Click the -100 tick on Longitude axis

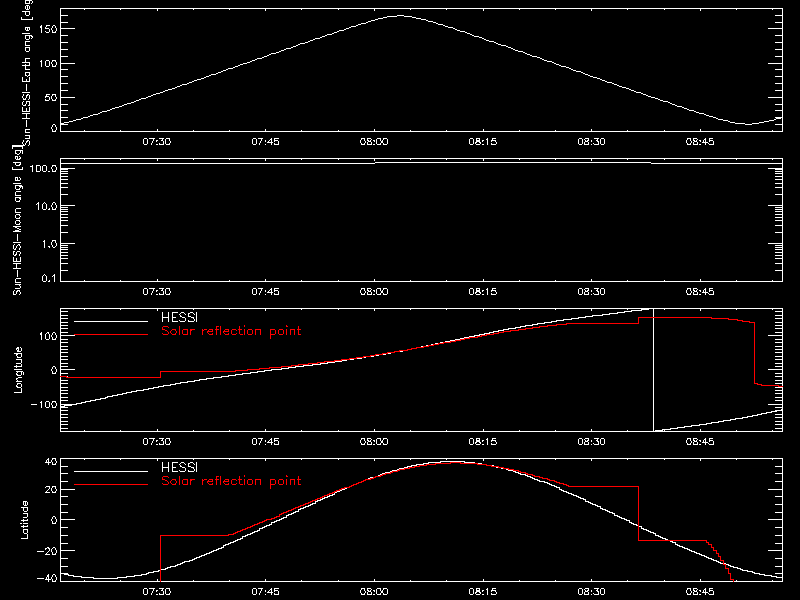(44, 405)
